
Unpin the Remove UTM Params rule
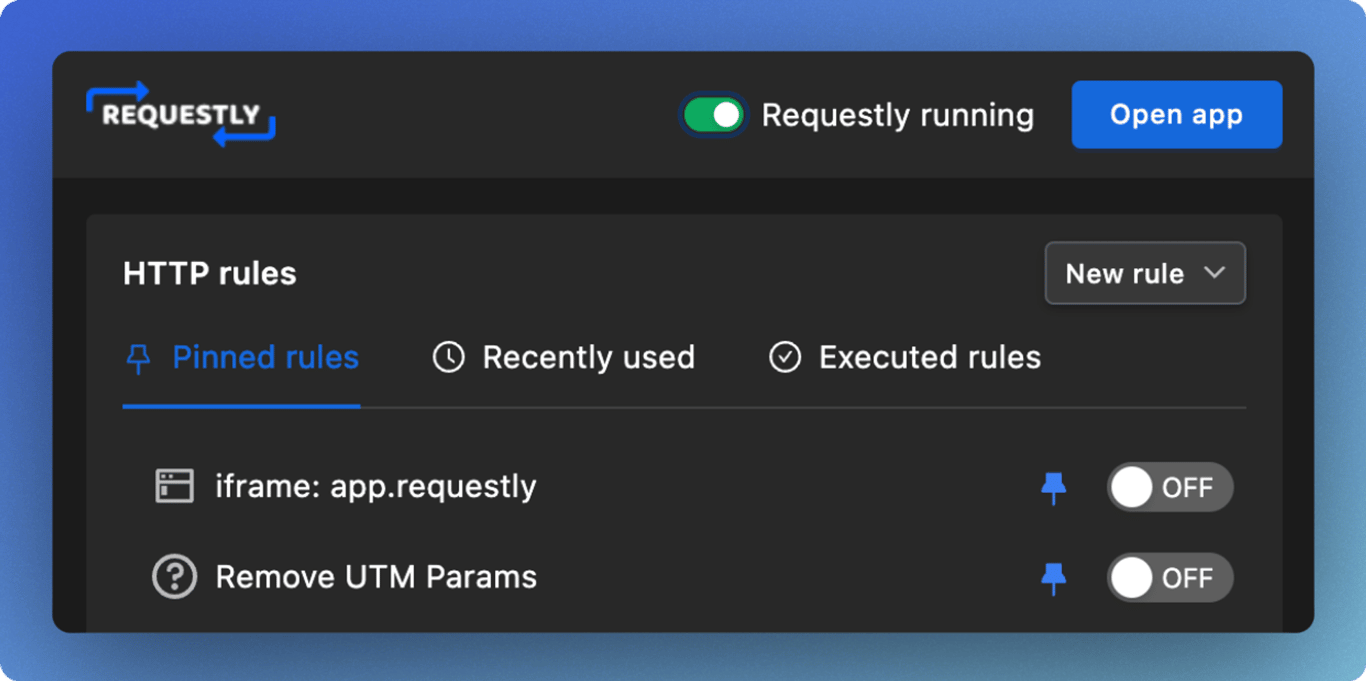click(1053, 578)
